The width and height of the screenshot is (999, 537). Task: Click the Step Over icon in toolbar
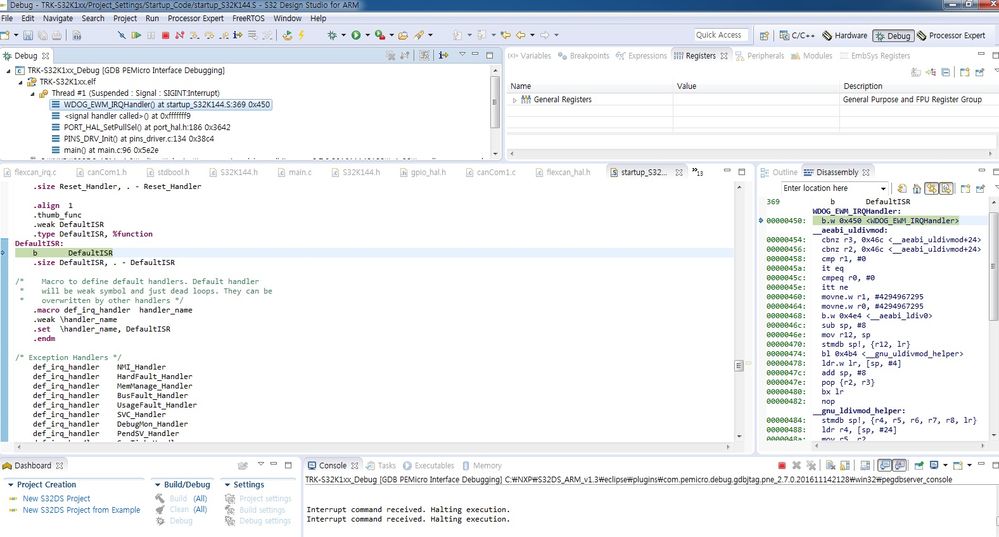pos(209,36)
